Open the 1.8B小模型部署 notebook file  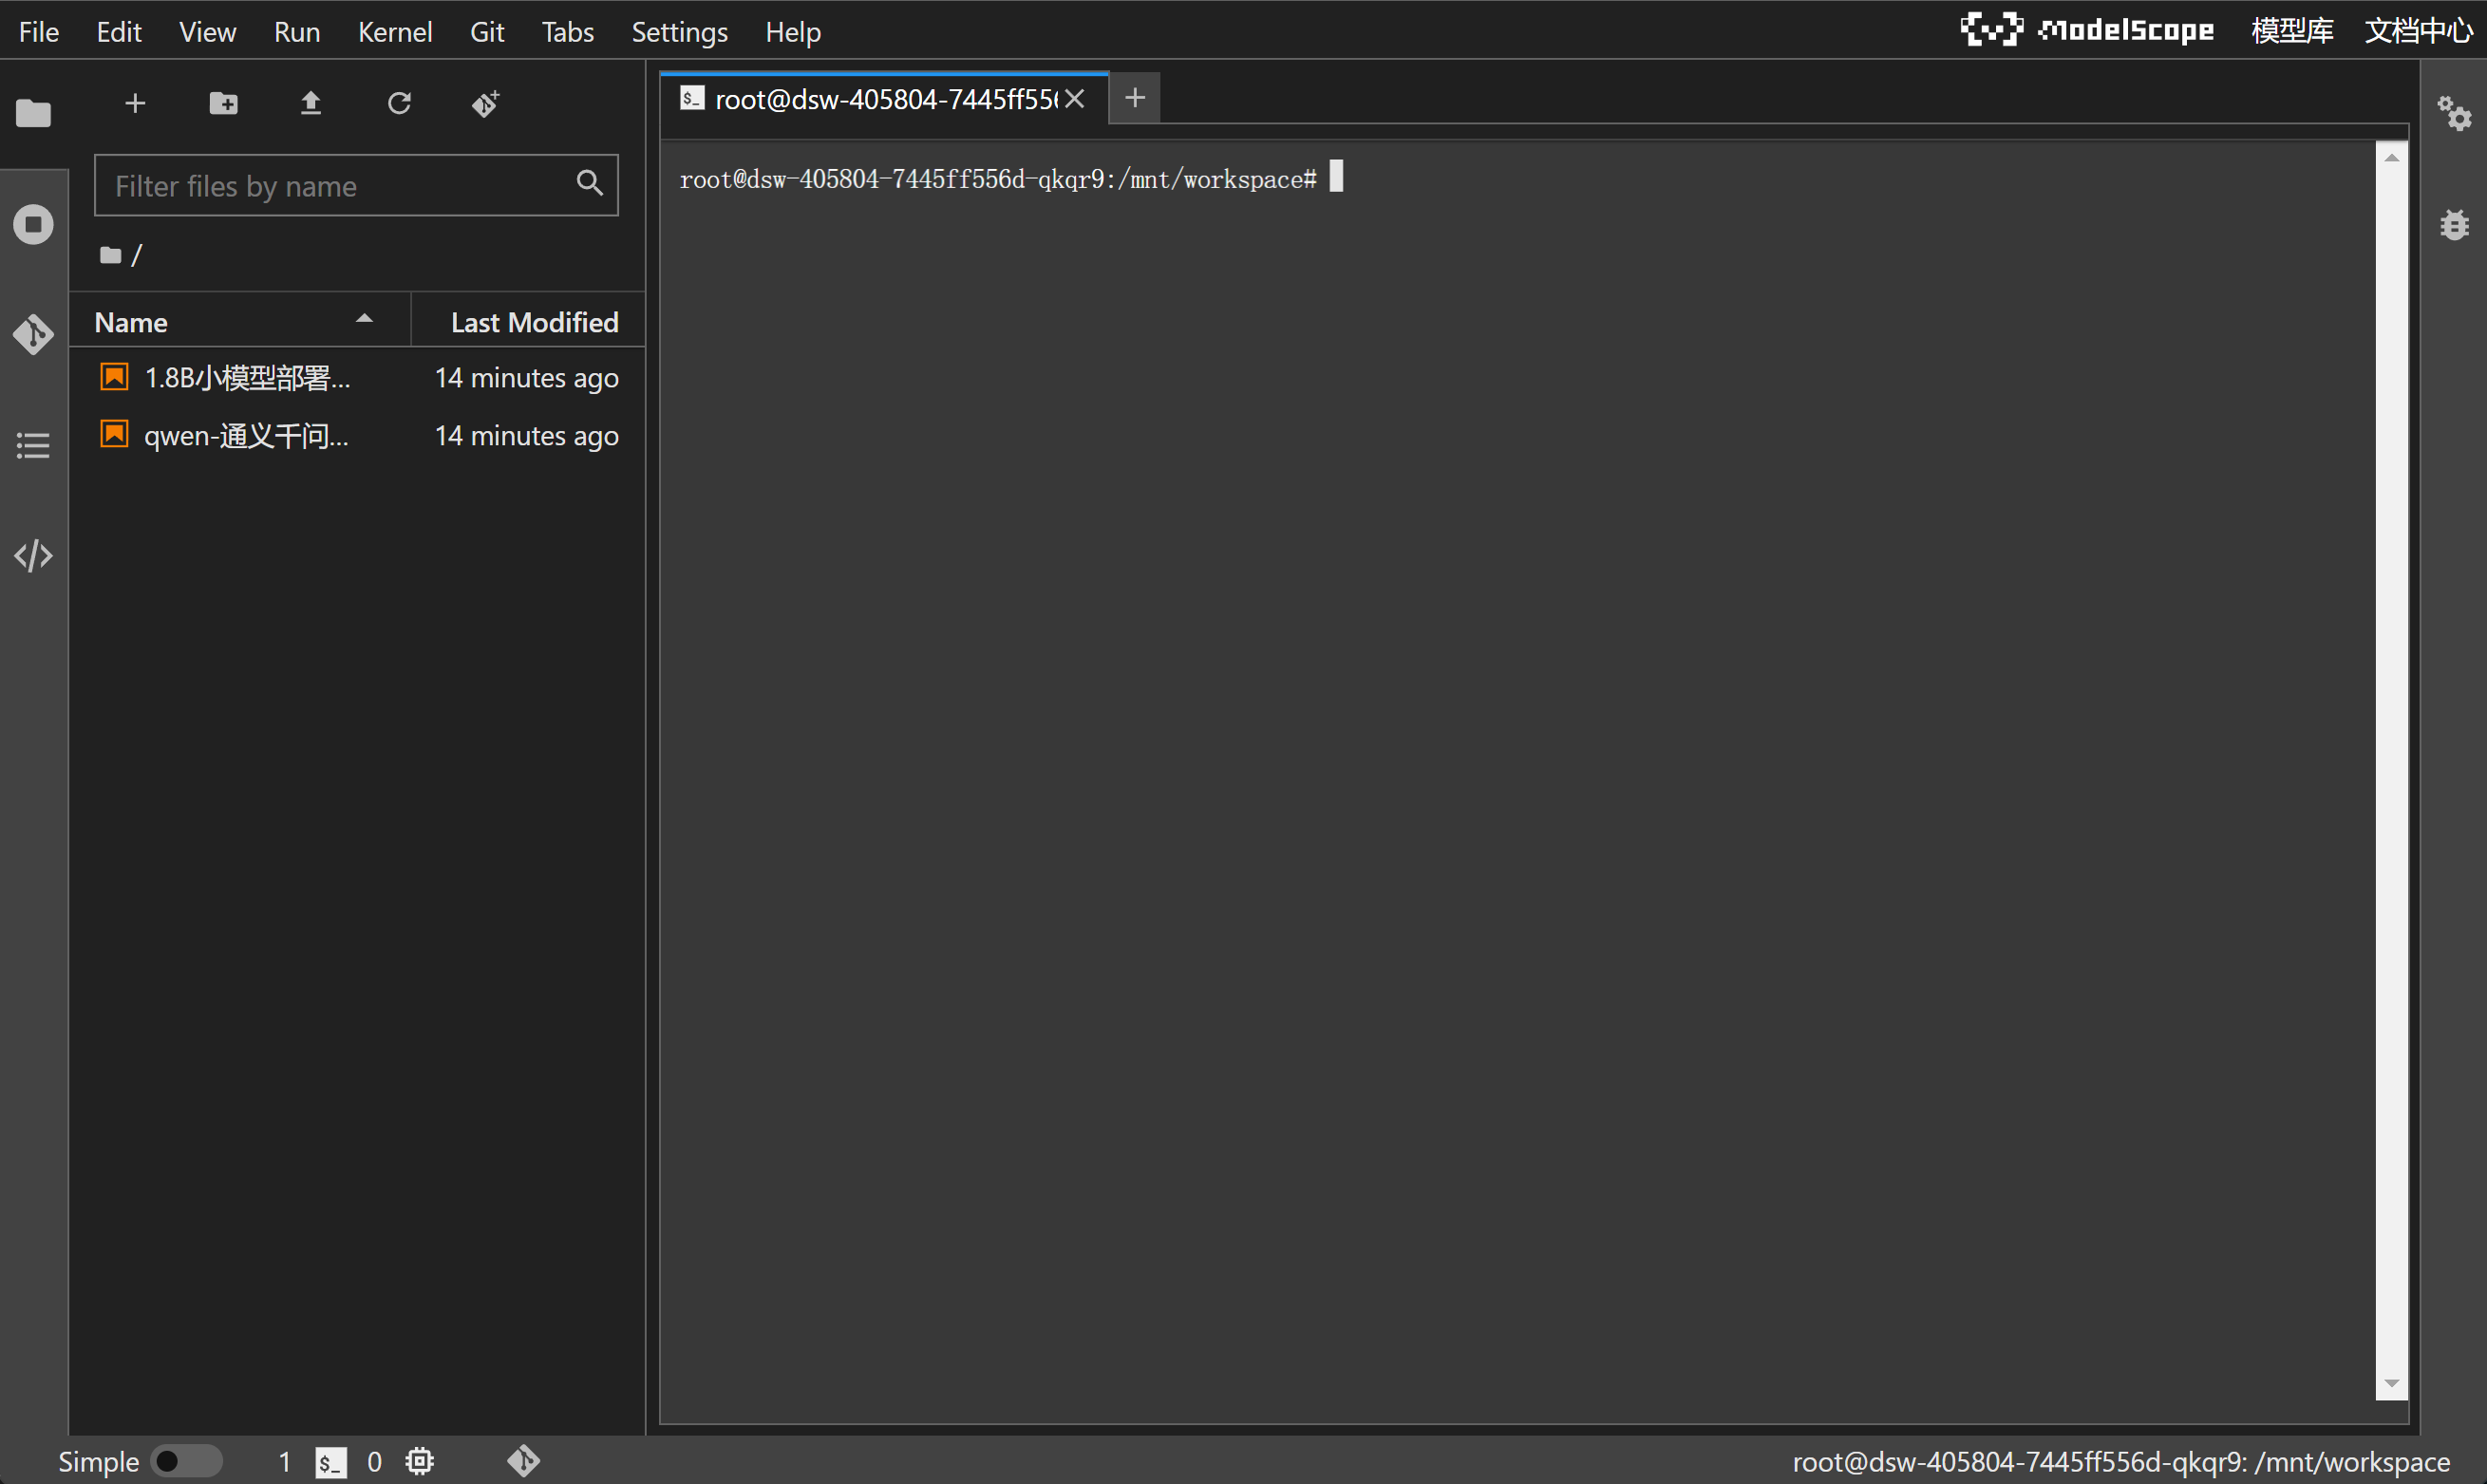[x=246, y=378]
